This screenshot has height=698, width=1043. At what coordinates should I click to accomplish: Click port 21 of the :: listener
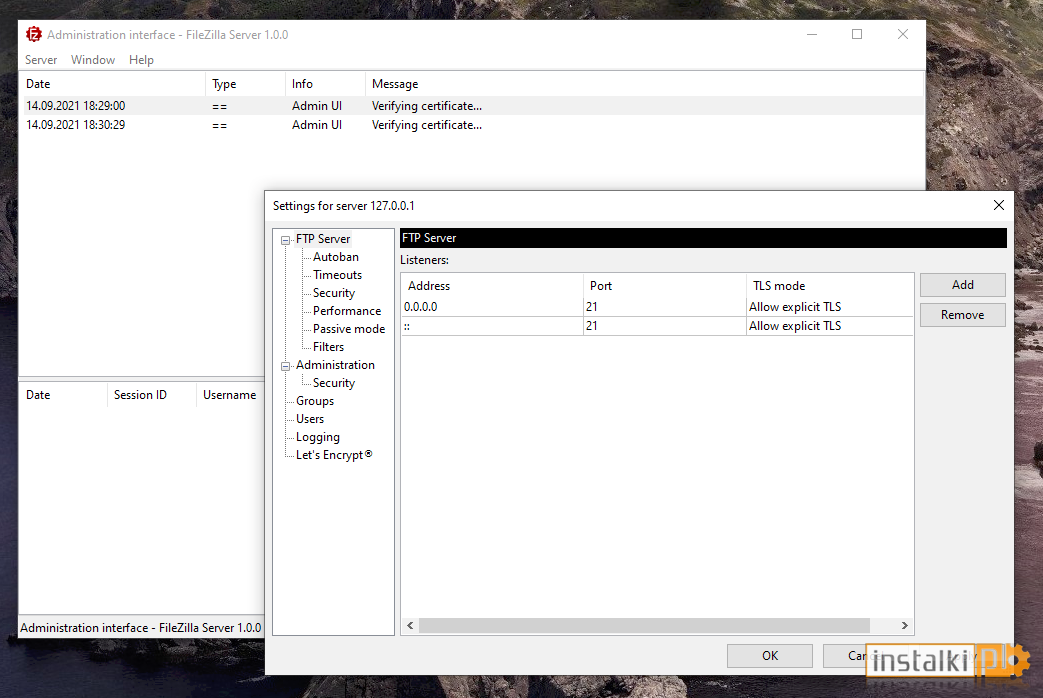(x=665, y=326)
